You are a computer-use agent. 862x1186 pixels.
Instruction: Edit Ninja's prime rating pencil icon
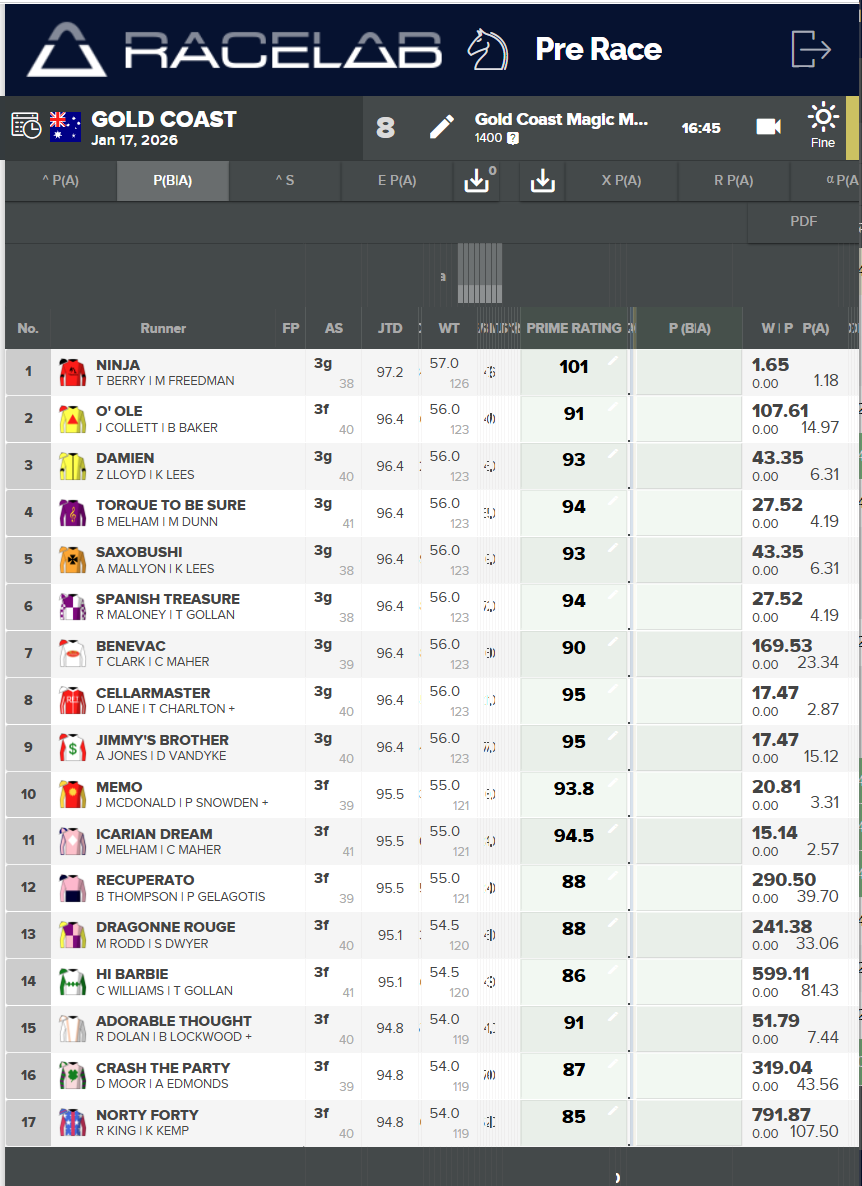[x=613, y=360]
